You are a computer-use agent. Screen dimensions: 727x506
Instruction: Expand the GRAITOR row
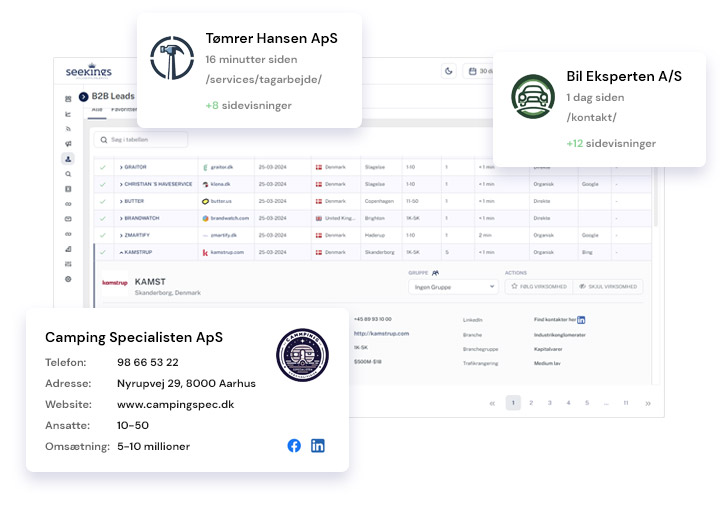click(121, 167)
